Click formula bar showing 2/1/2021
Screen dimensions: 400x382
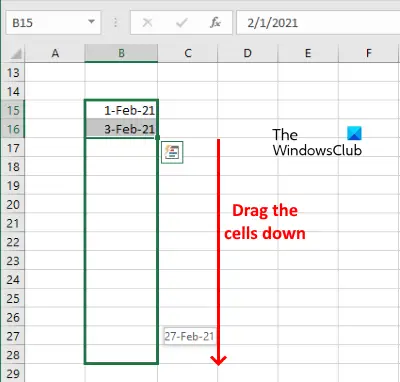(x=318, y=22)
